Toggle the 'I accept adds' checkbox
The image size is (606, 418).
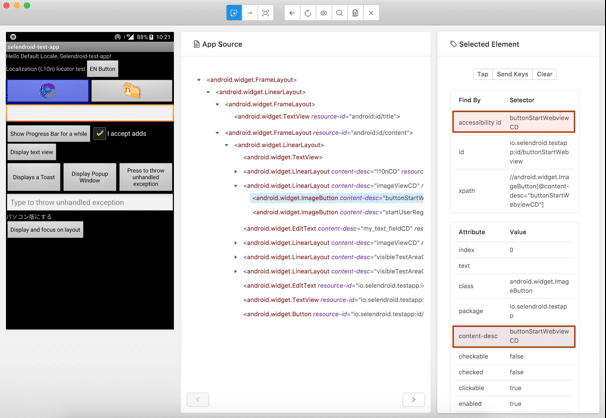pos(100,133)
